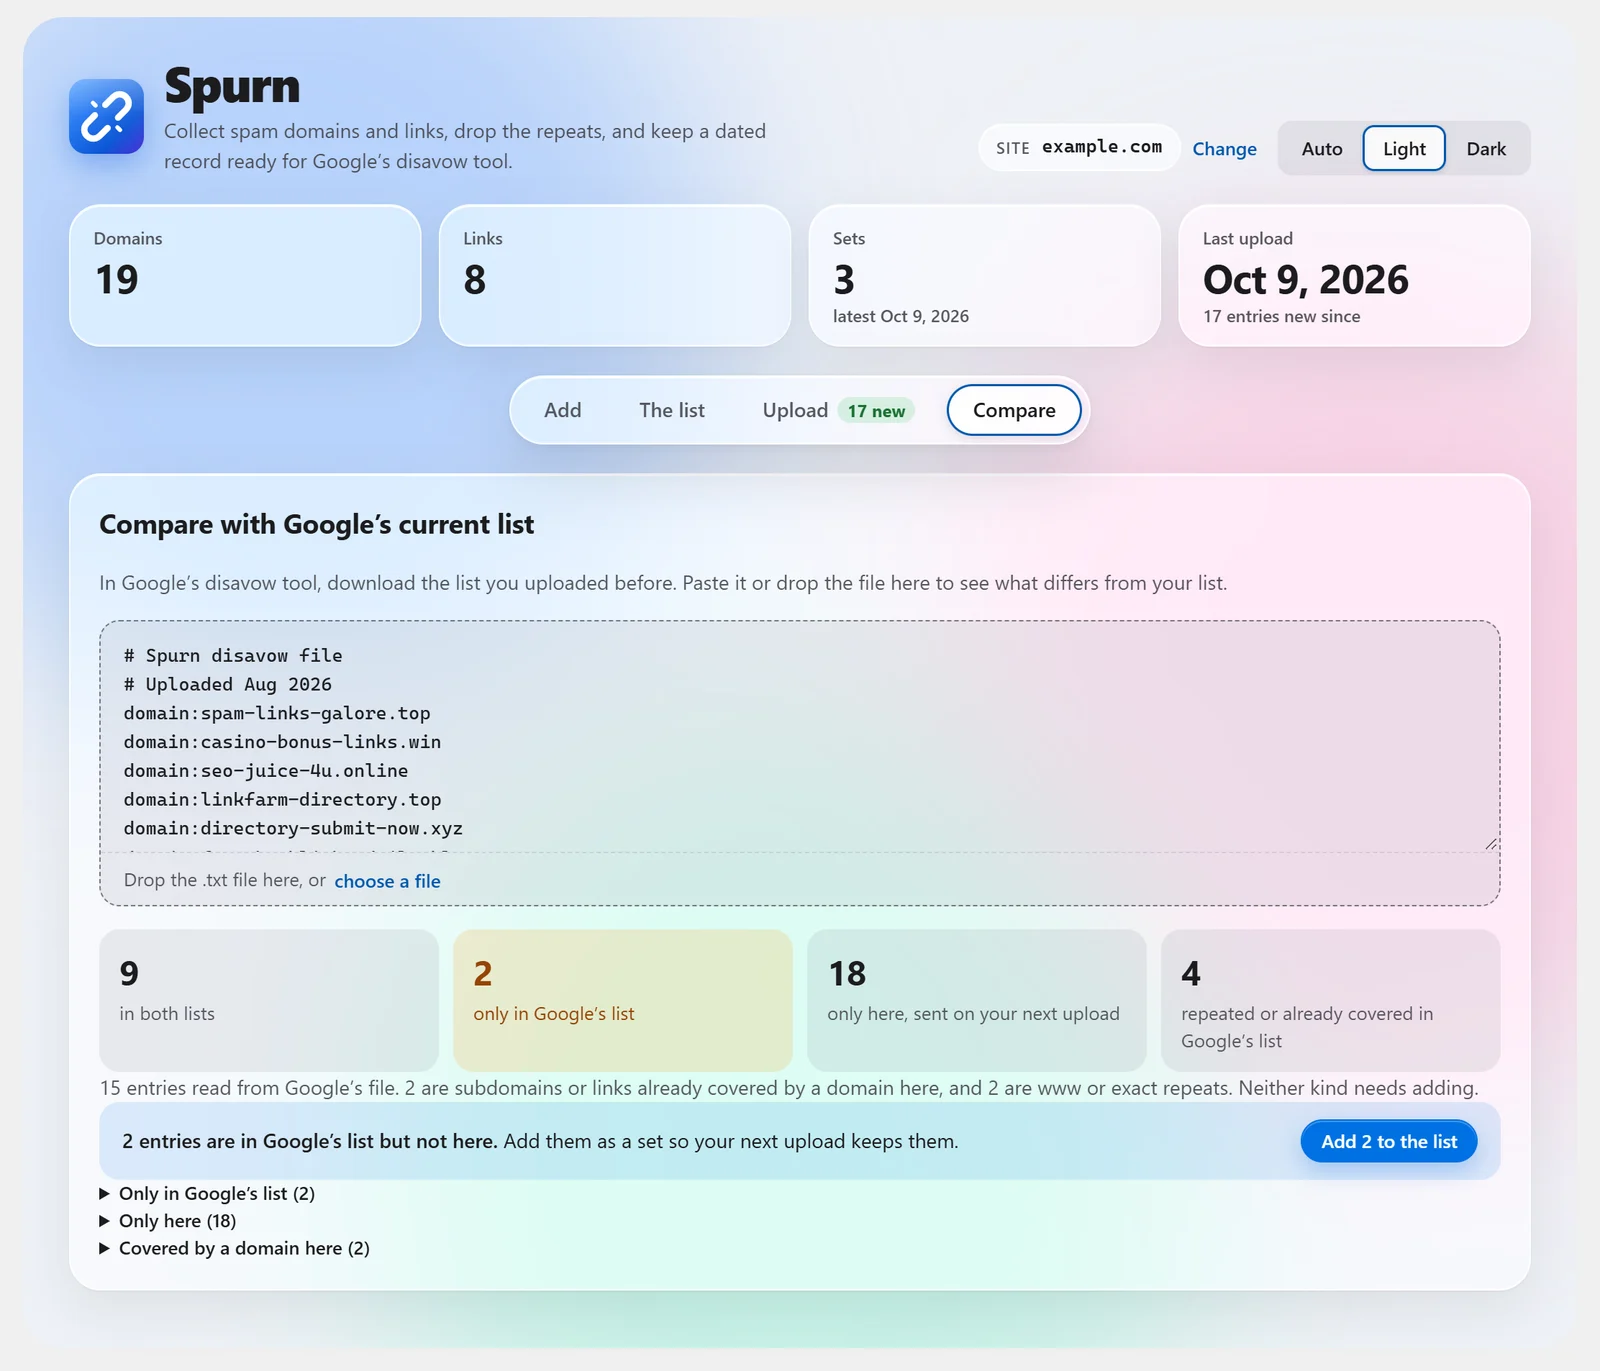Click the 9 in both lists tile

(269, 1000)
